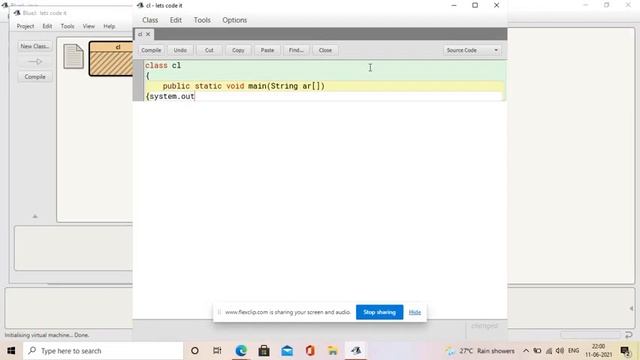This screenshot has height=360, width=640.
Task: Open the clock and date flyout
Action: 598,351
